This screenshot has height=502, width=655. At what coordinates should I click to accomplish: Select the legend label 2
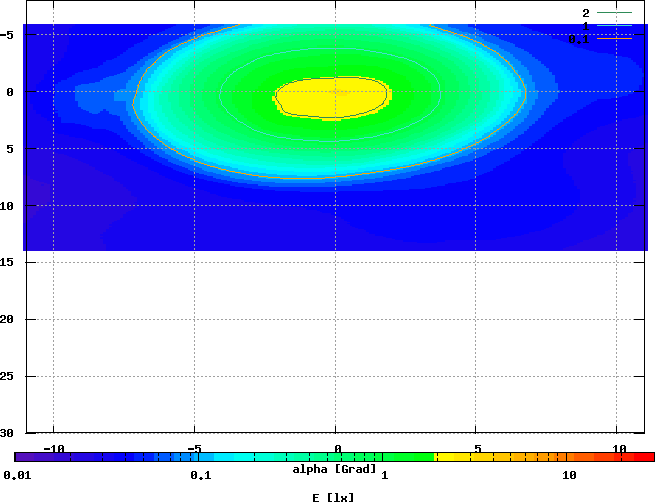click(586, 13)
